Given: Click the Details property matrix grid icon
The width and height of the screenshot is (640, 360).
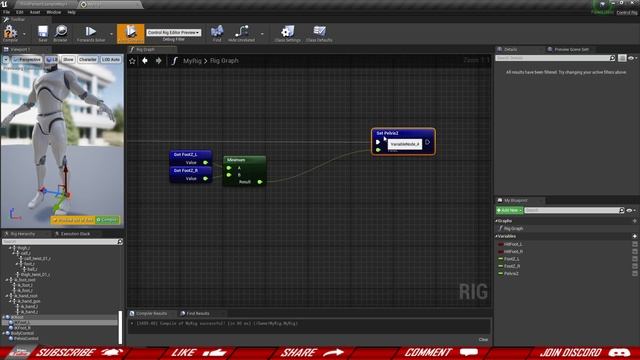Looking at the screenshot, I should click(622, 58).
